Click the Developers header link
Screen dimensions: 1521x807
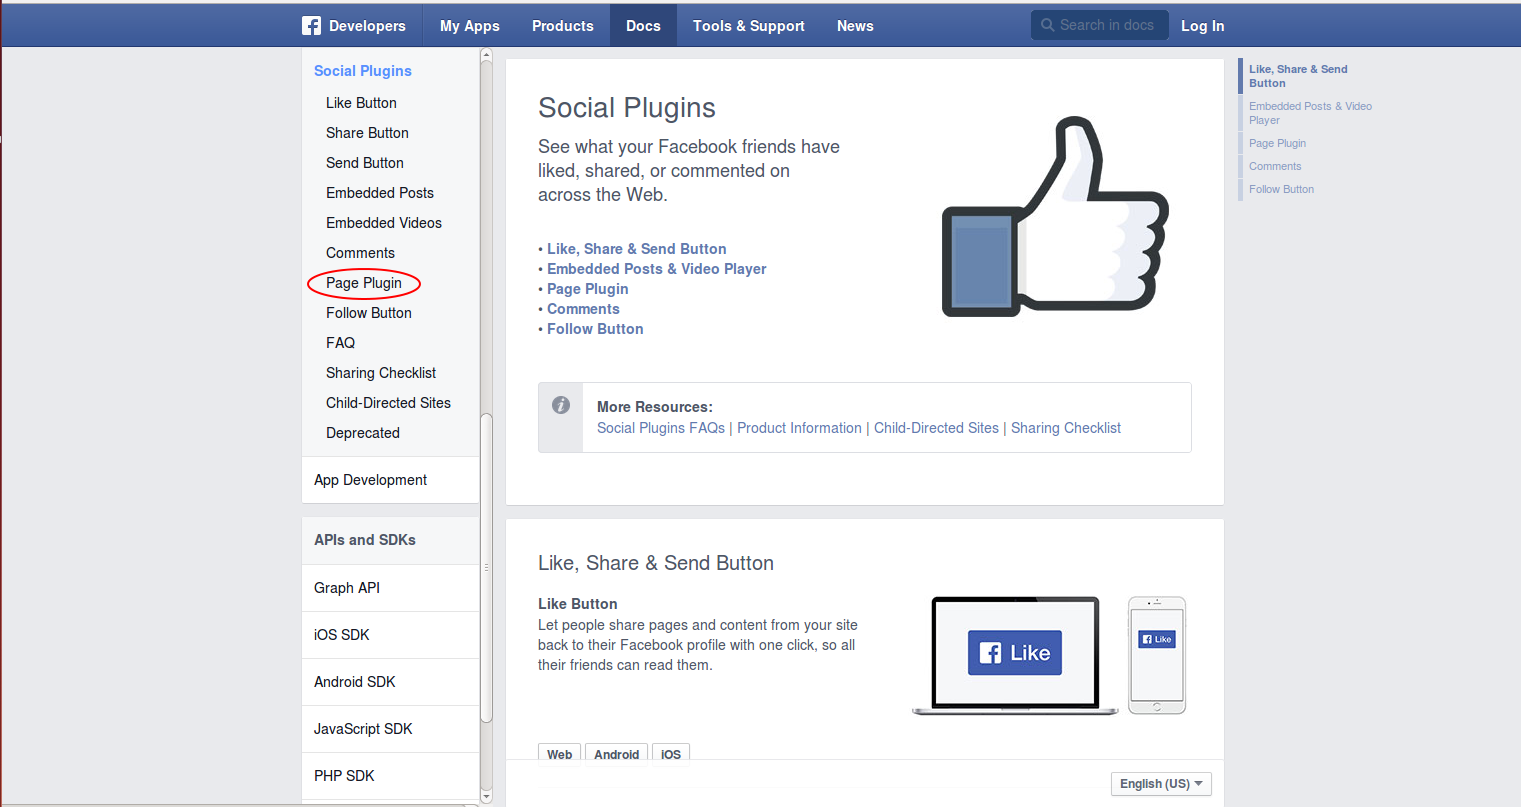[367, 26]
